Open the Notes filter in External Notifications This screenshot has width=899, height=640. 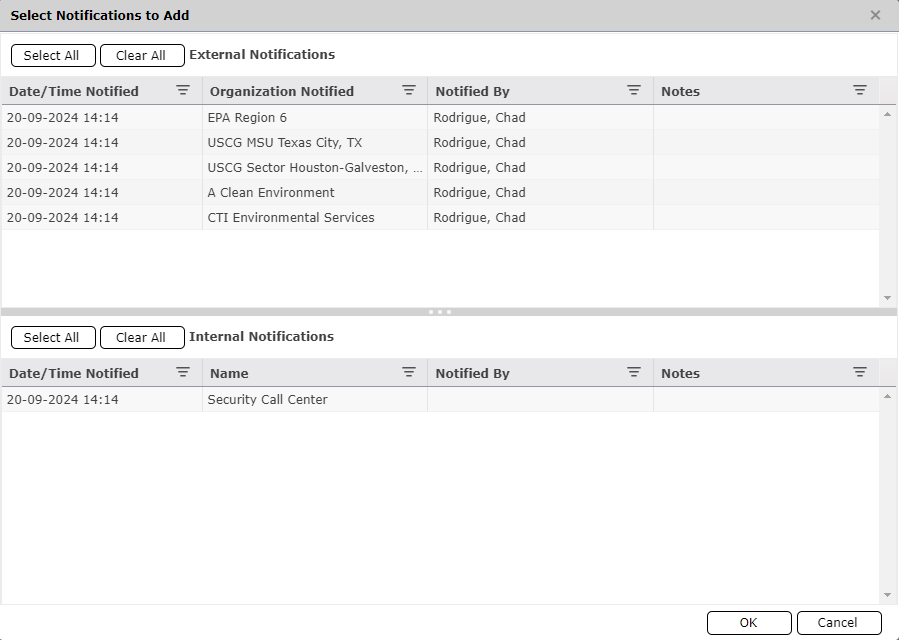[860, 90]
